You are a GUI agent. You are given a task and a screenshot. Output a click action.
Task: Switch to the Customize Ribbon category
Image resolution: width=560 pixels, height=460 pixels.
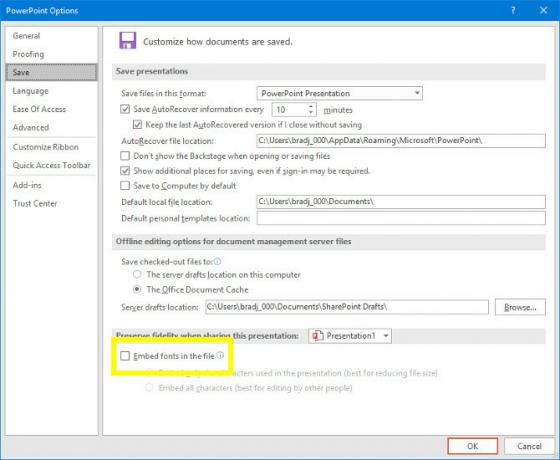tap(45, 147)
